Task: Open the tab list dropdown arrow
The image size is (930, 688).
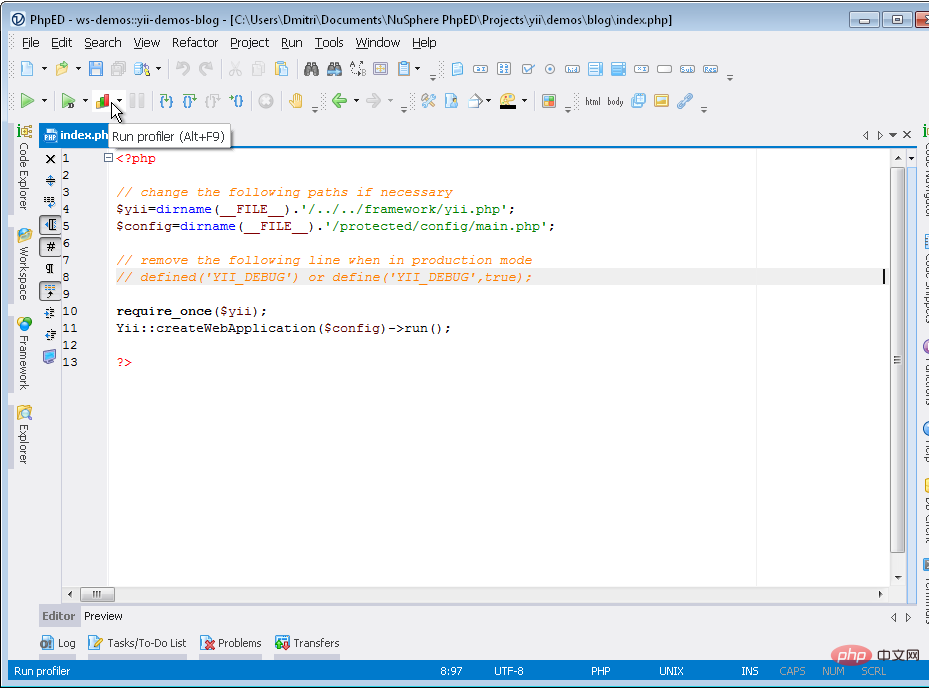Action: pos(893,135)
